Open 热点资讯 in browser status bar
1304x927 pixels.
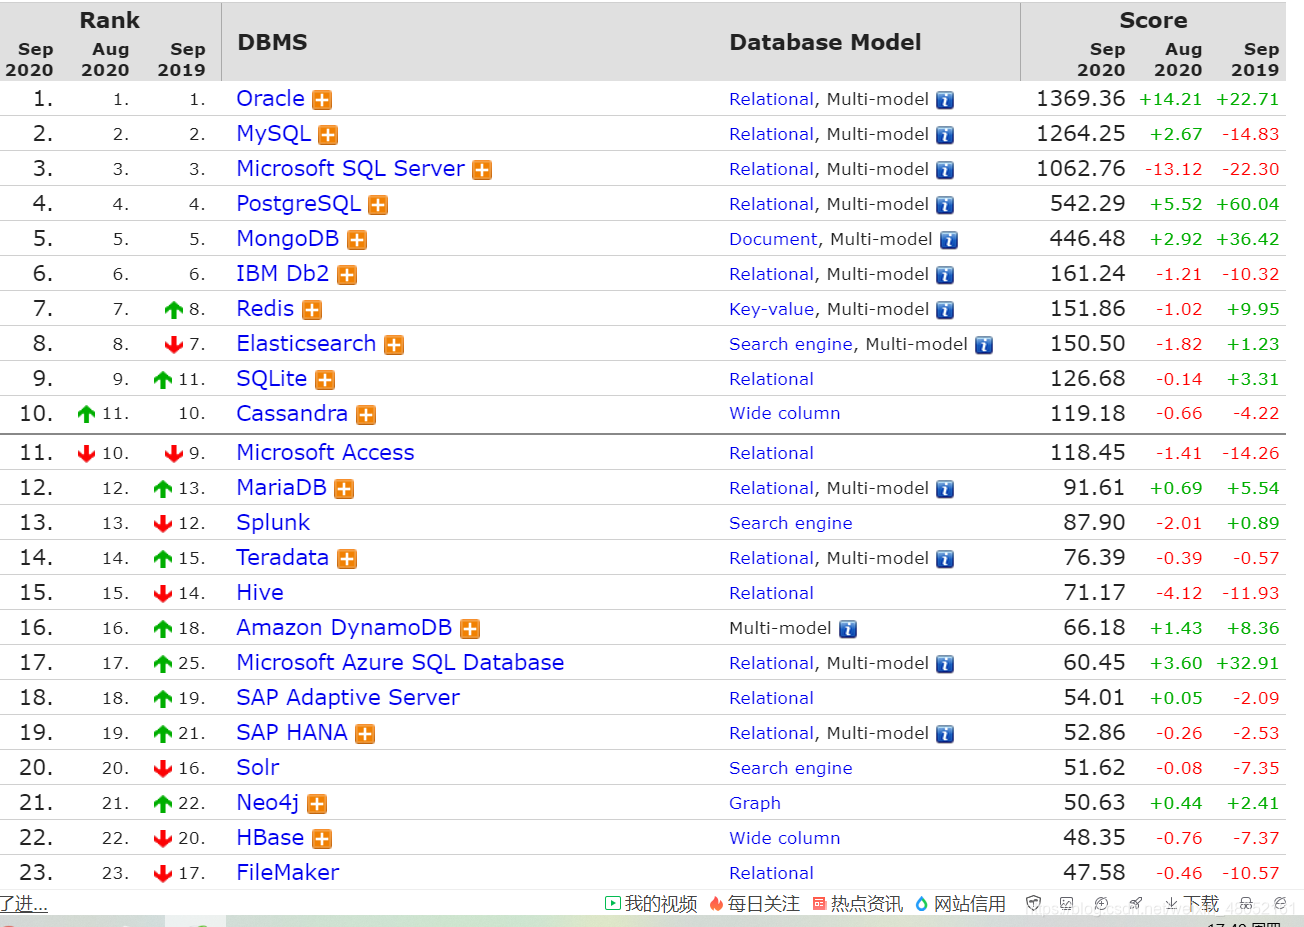859,904
